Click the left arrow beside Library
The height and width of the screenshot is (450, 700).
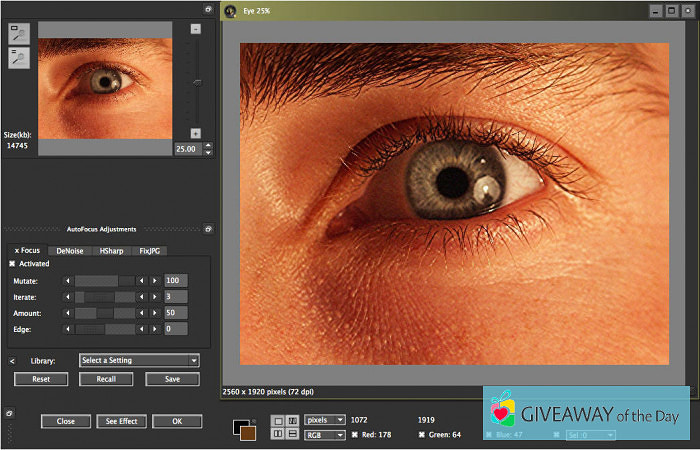12,360
